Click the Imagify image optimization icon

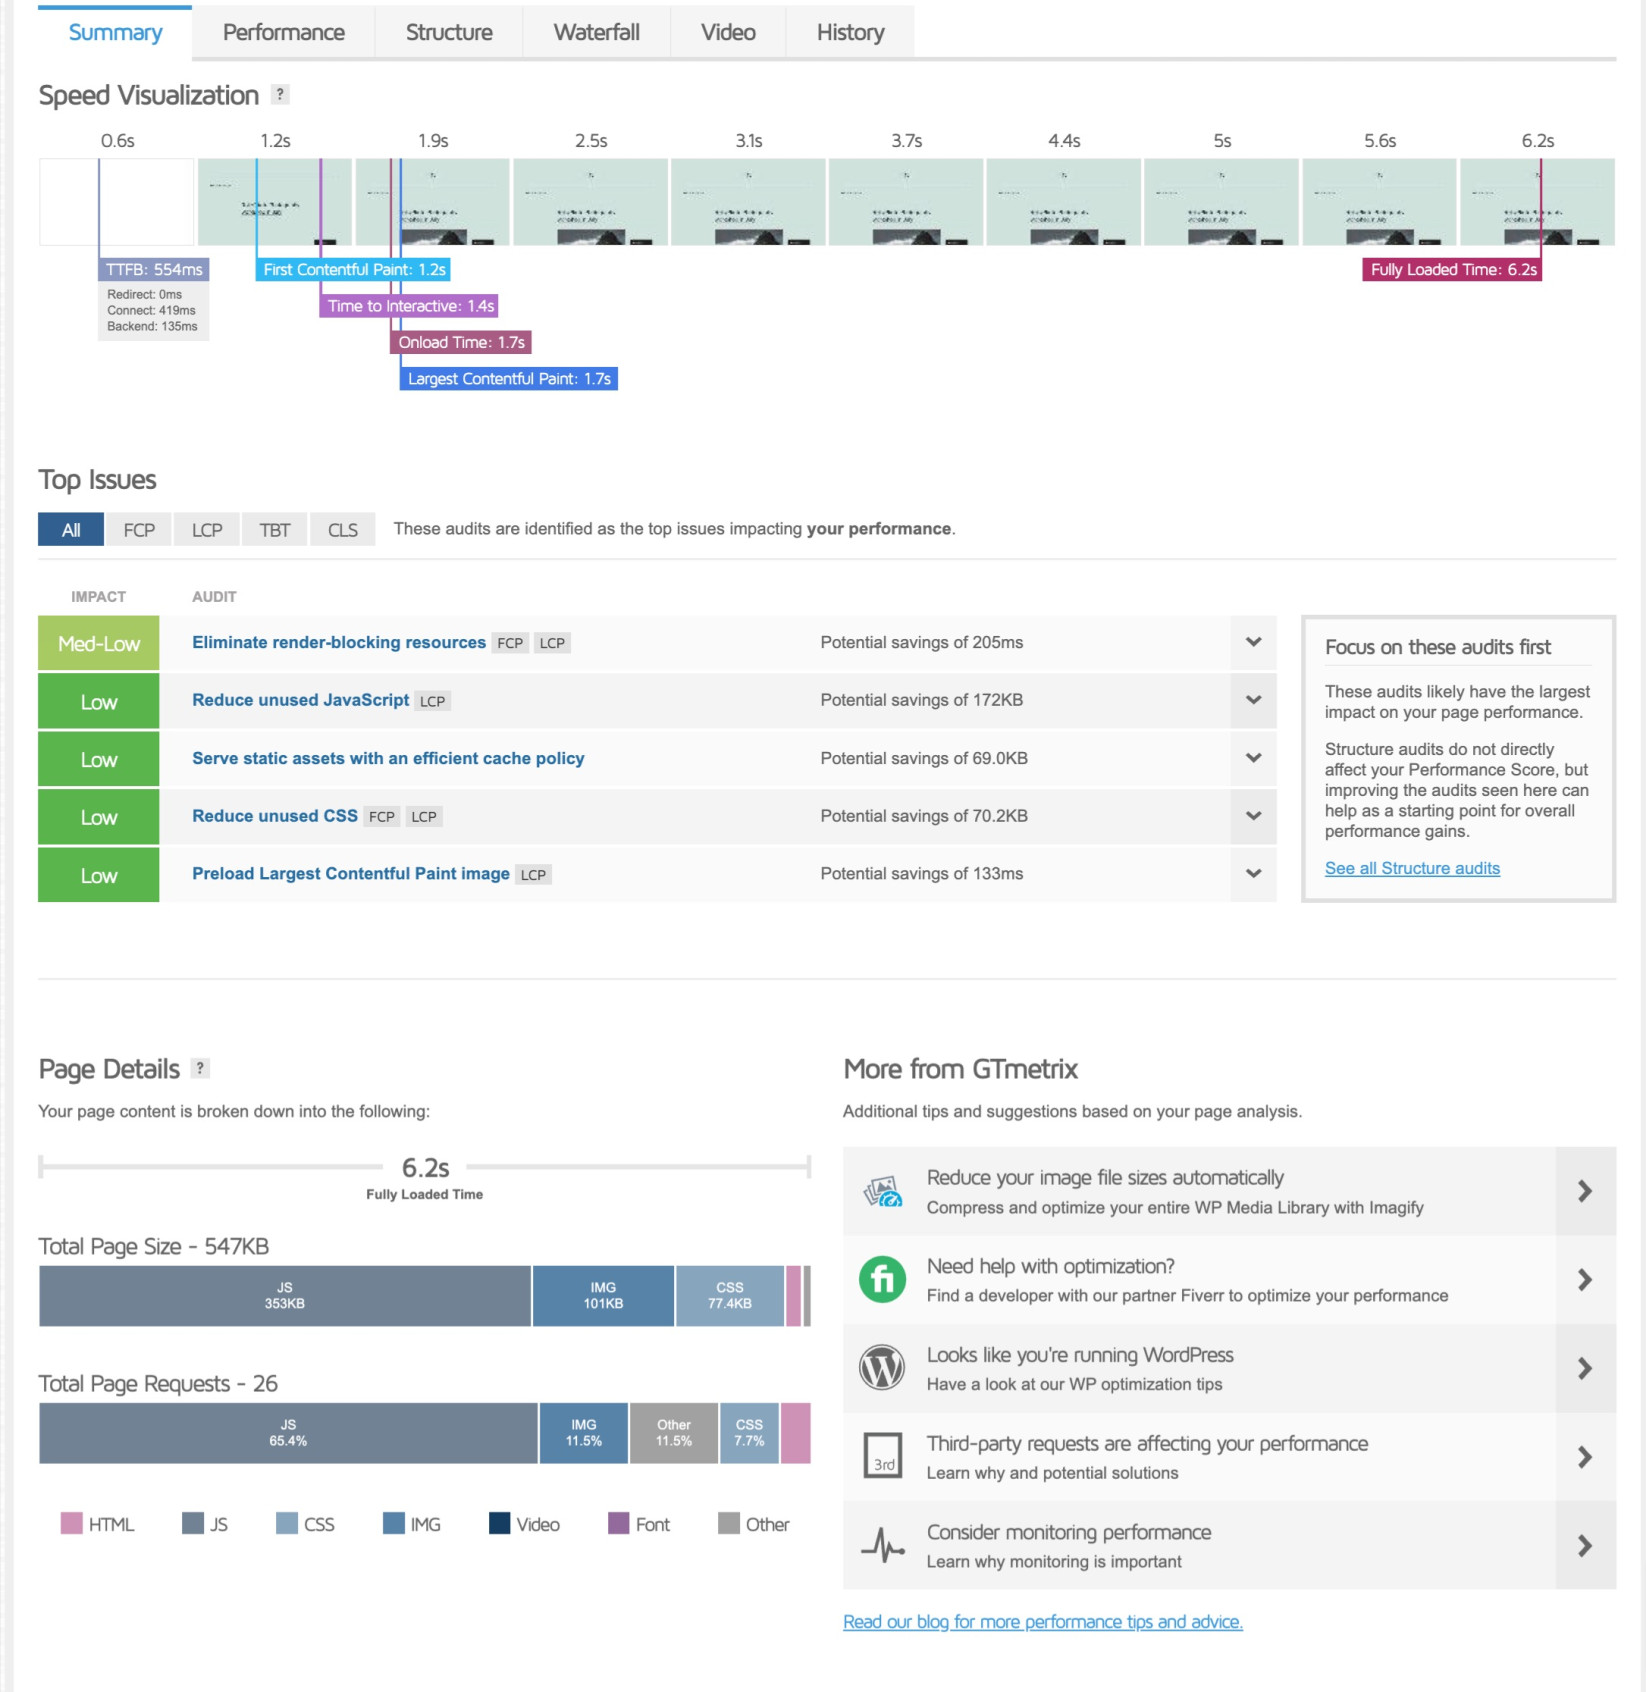pyautogui.click(x=883, y=1191)
